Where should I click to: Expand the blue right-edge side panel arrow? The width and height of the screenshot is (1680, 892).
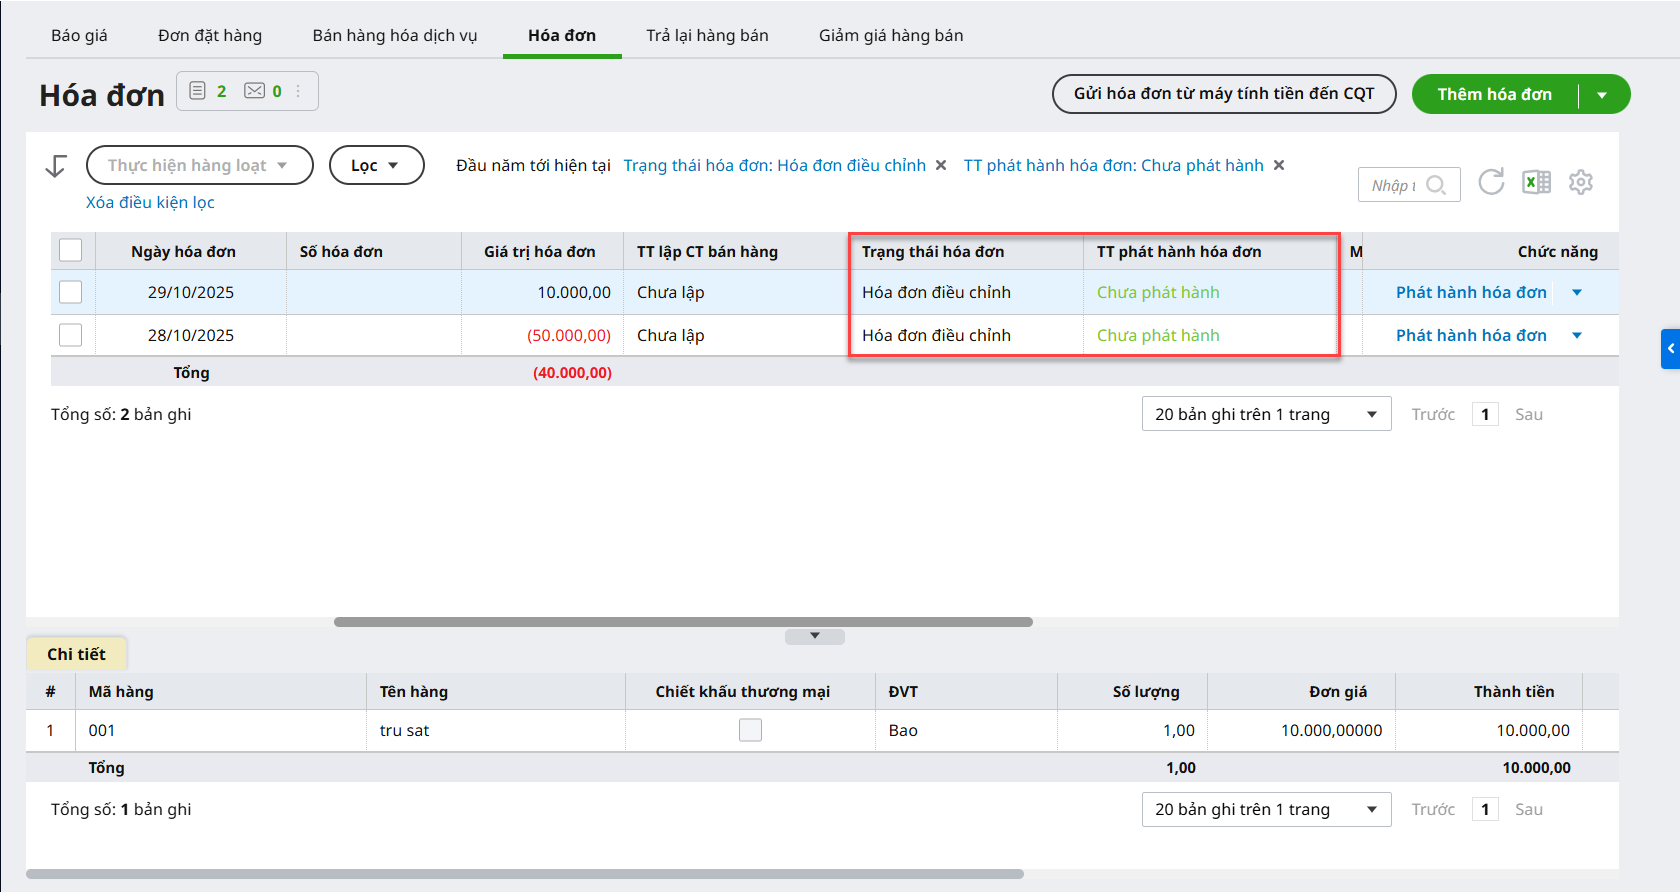(1670, 349)
